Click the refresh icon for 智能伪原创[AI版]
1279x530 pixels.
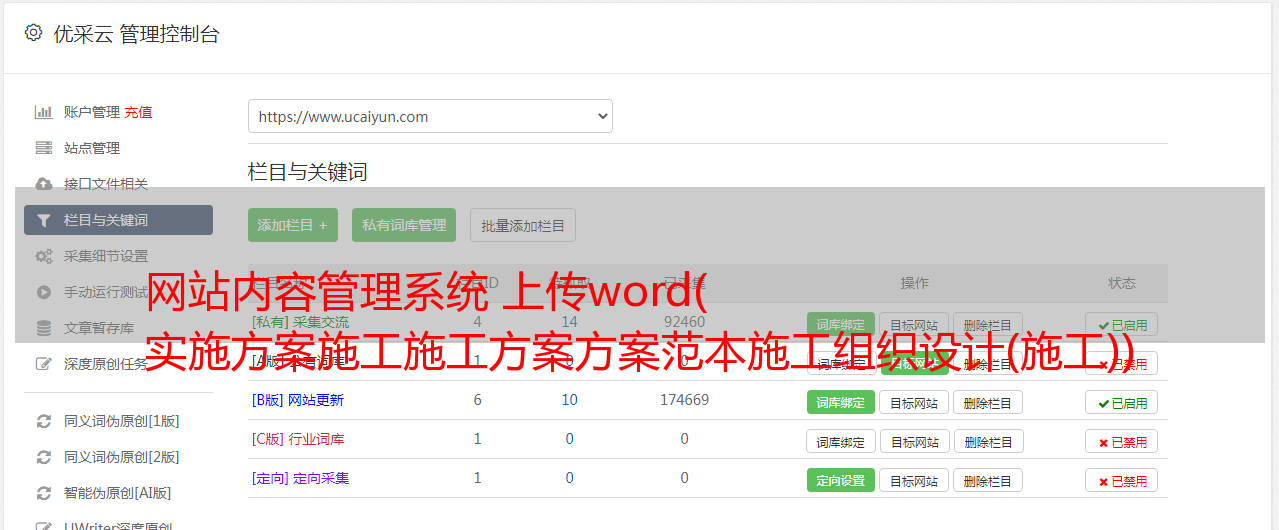coord(44,493)
